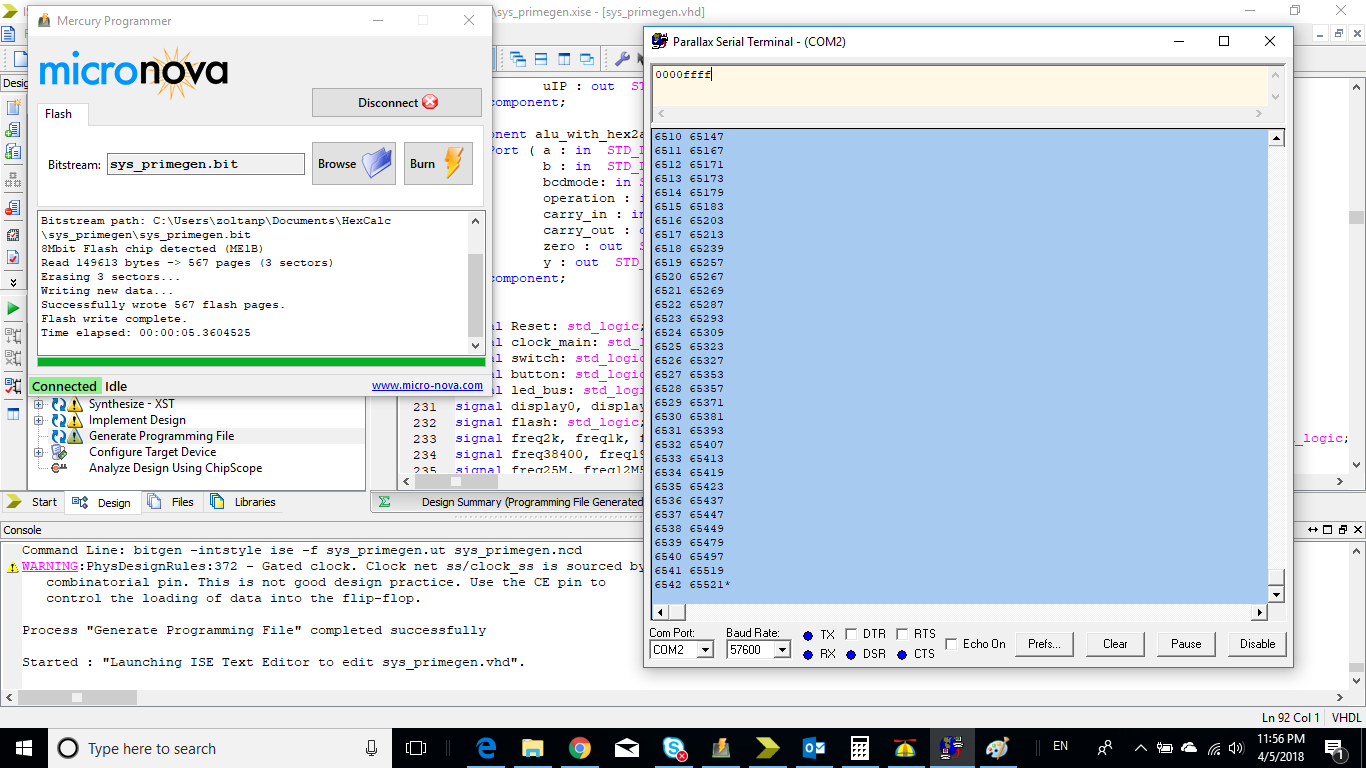Click the green Run process arrow icon
Screen dimensions: 1366x768
pyautogui.click(x=13, y=308)
